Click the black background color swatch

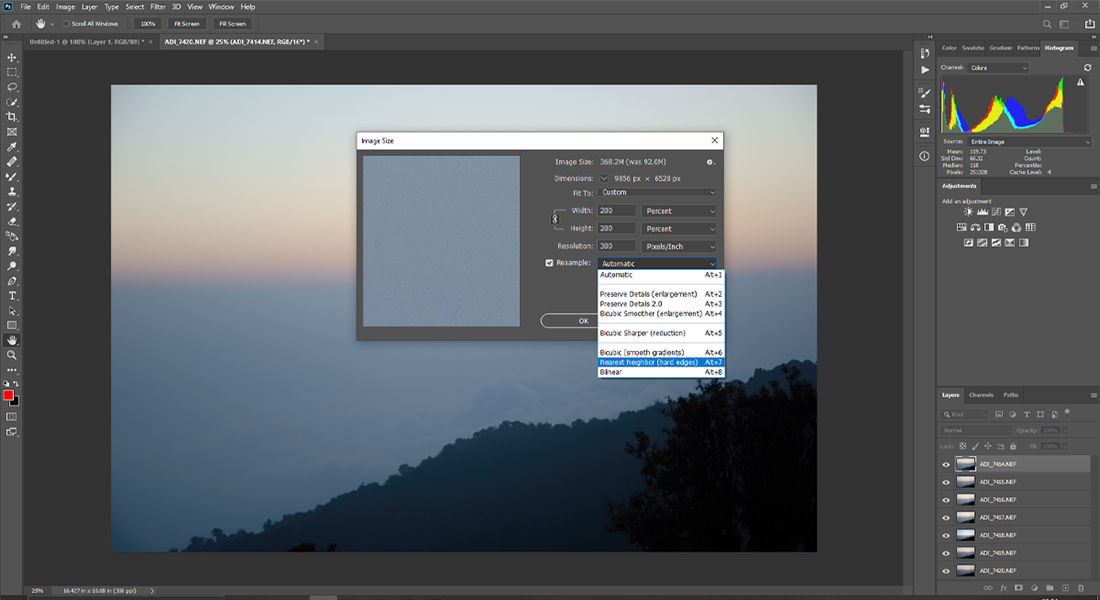(15, 402)
